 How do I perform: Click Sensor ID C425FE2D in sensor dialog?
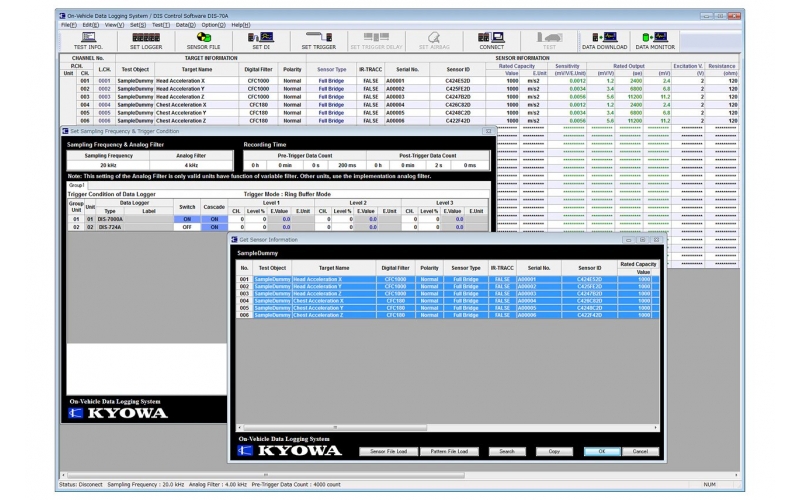(x=589, y=286)
